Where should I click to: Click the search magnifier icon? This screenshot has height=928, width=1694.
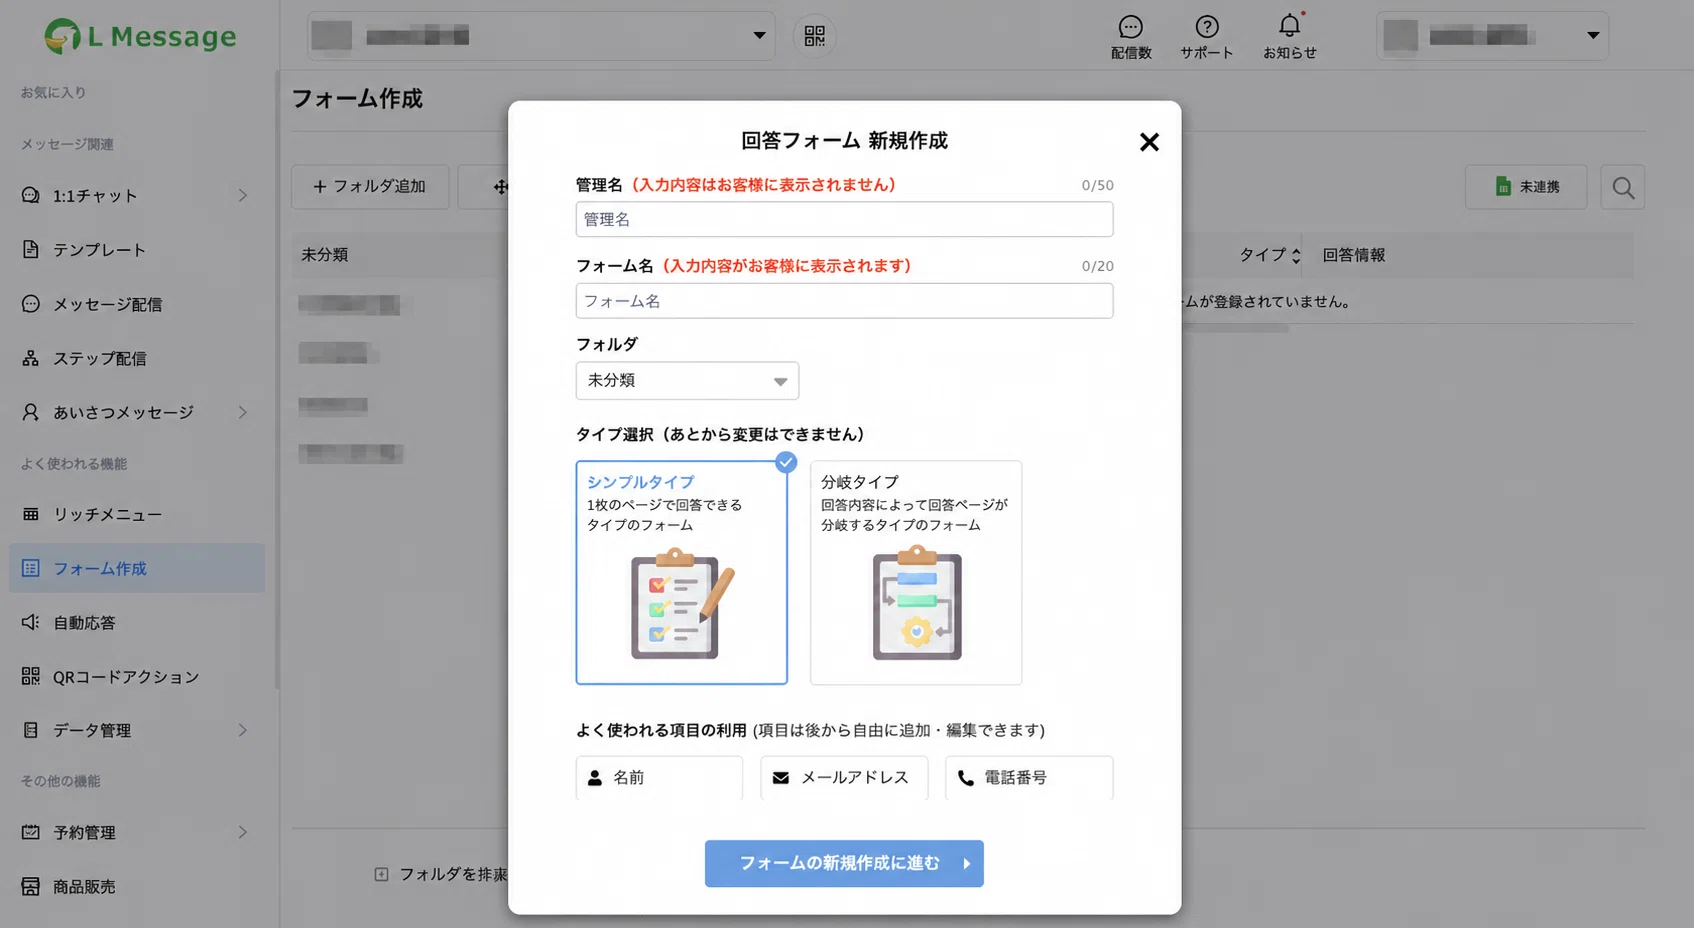point(1623,187)
